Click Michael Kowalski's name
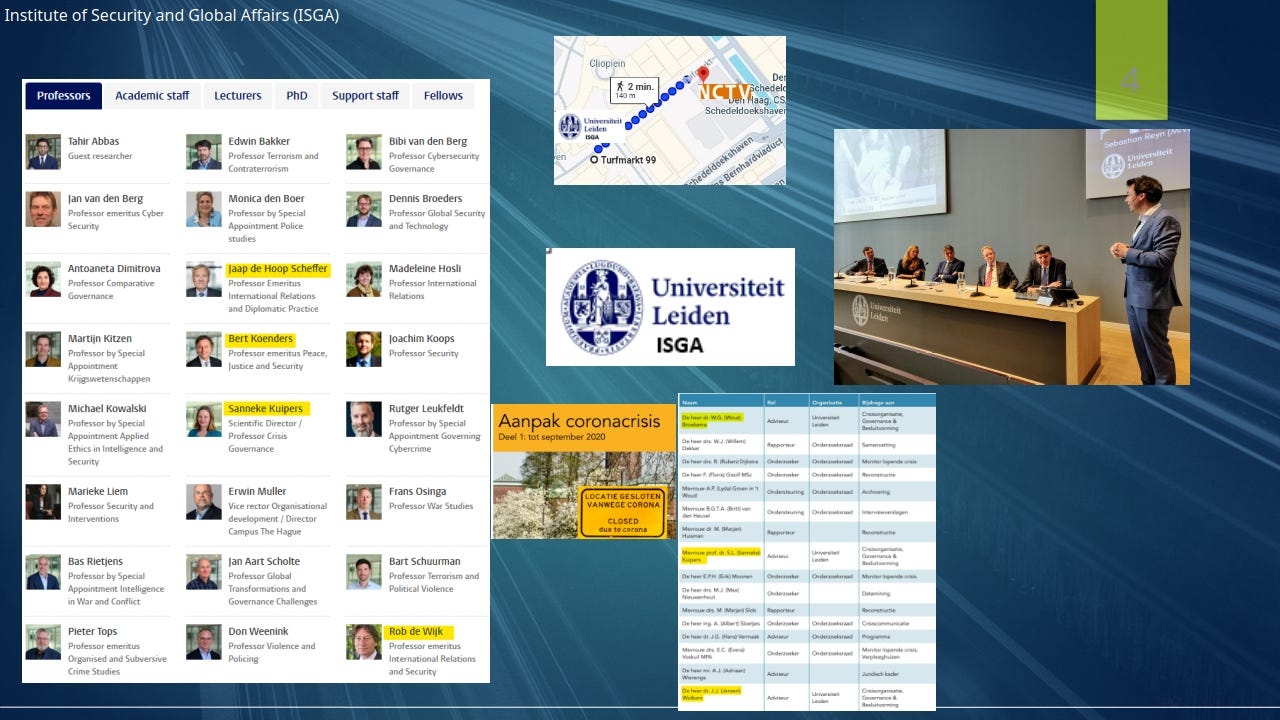The image size is (1280, 720). (107, 408)
